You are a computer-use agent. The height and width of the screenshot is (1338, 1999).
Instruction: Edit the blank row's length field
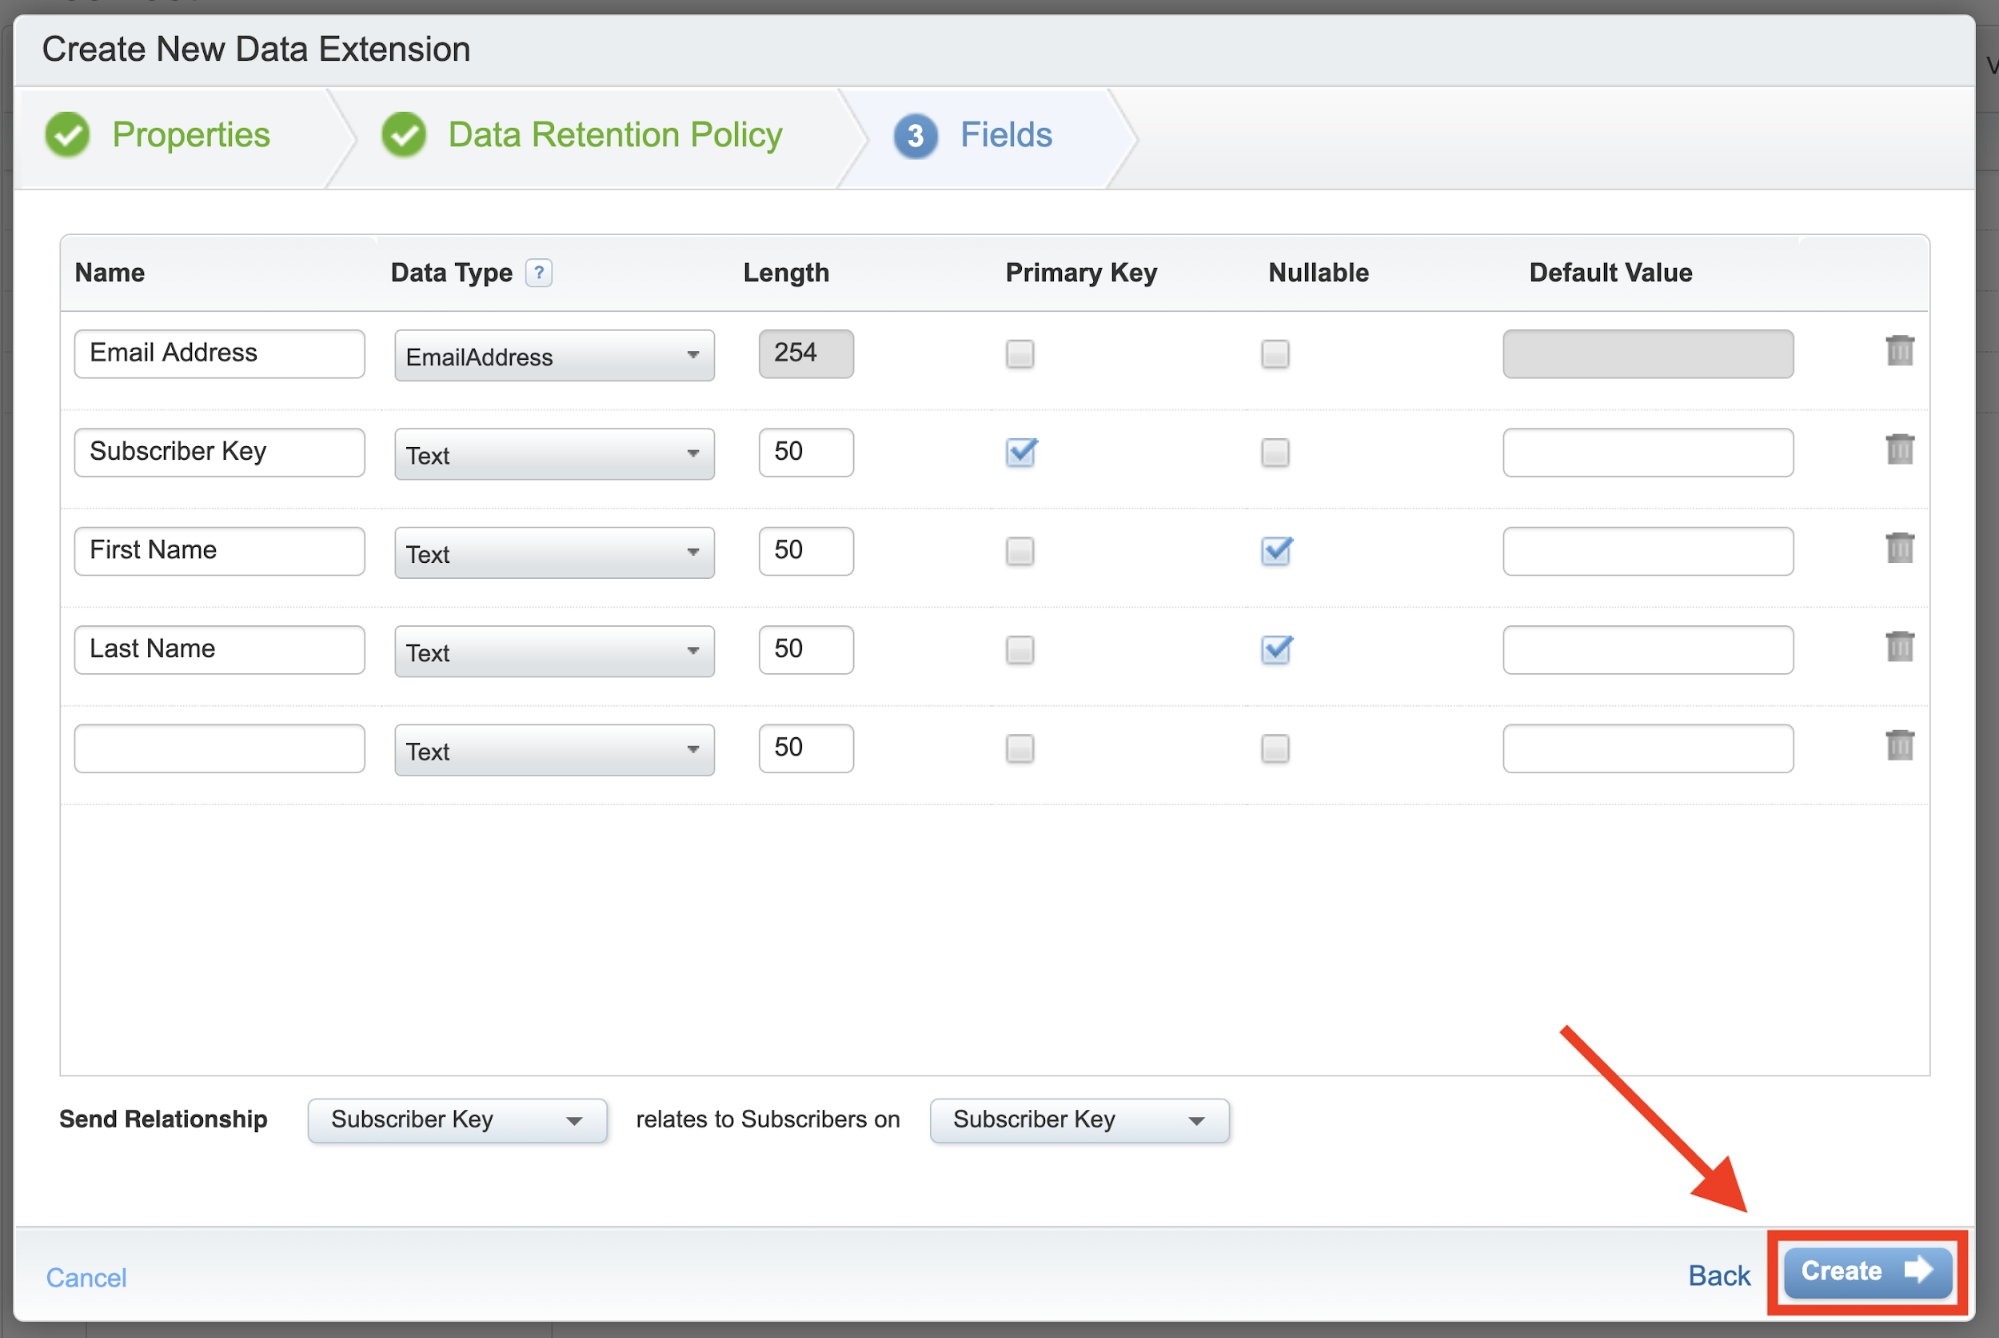(806, 749)
